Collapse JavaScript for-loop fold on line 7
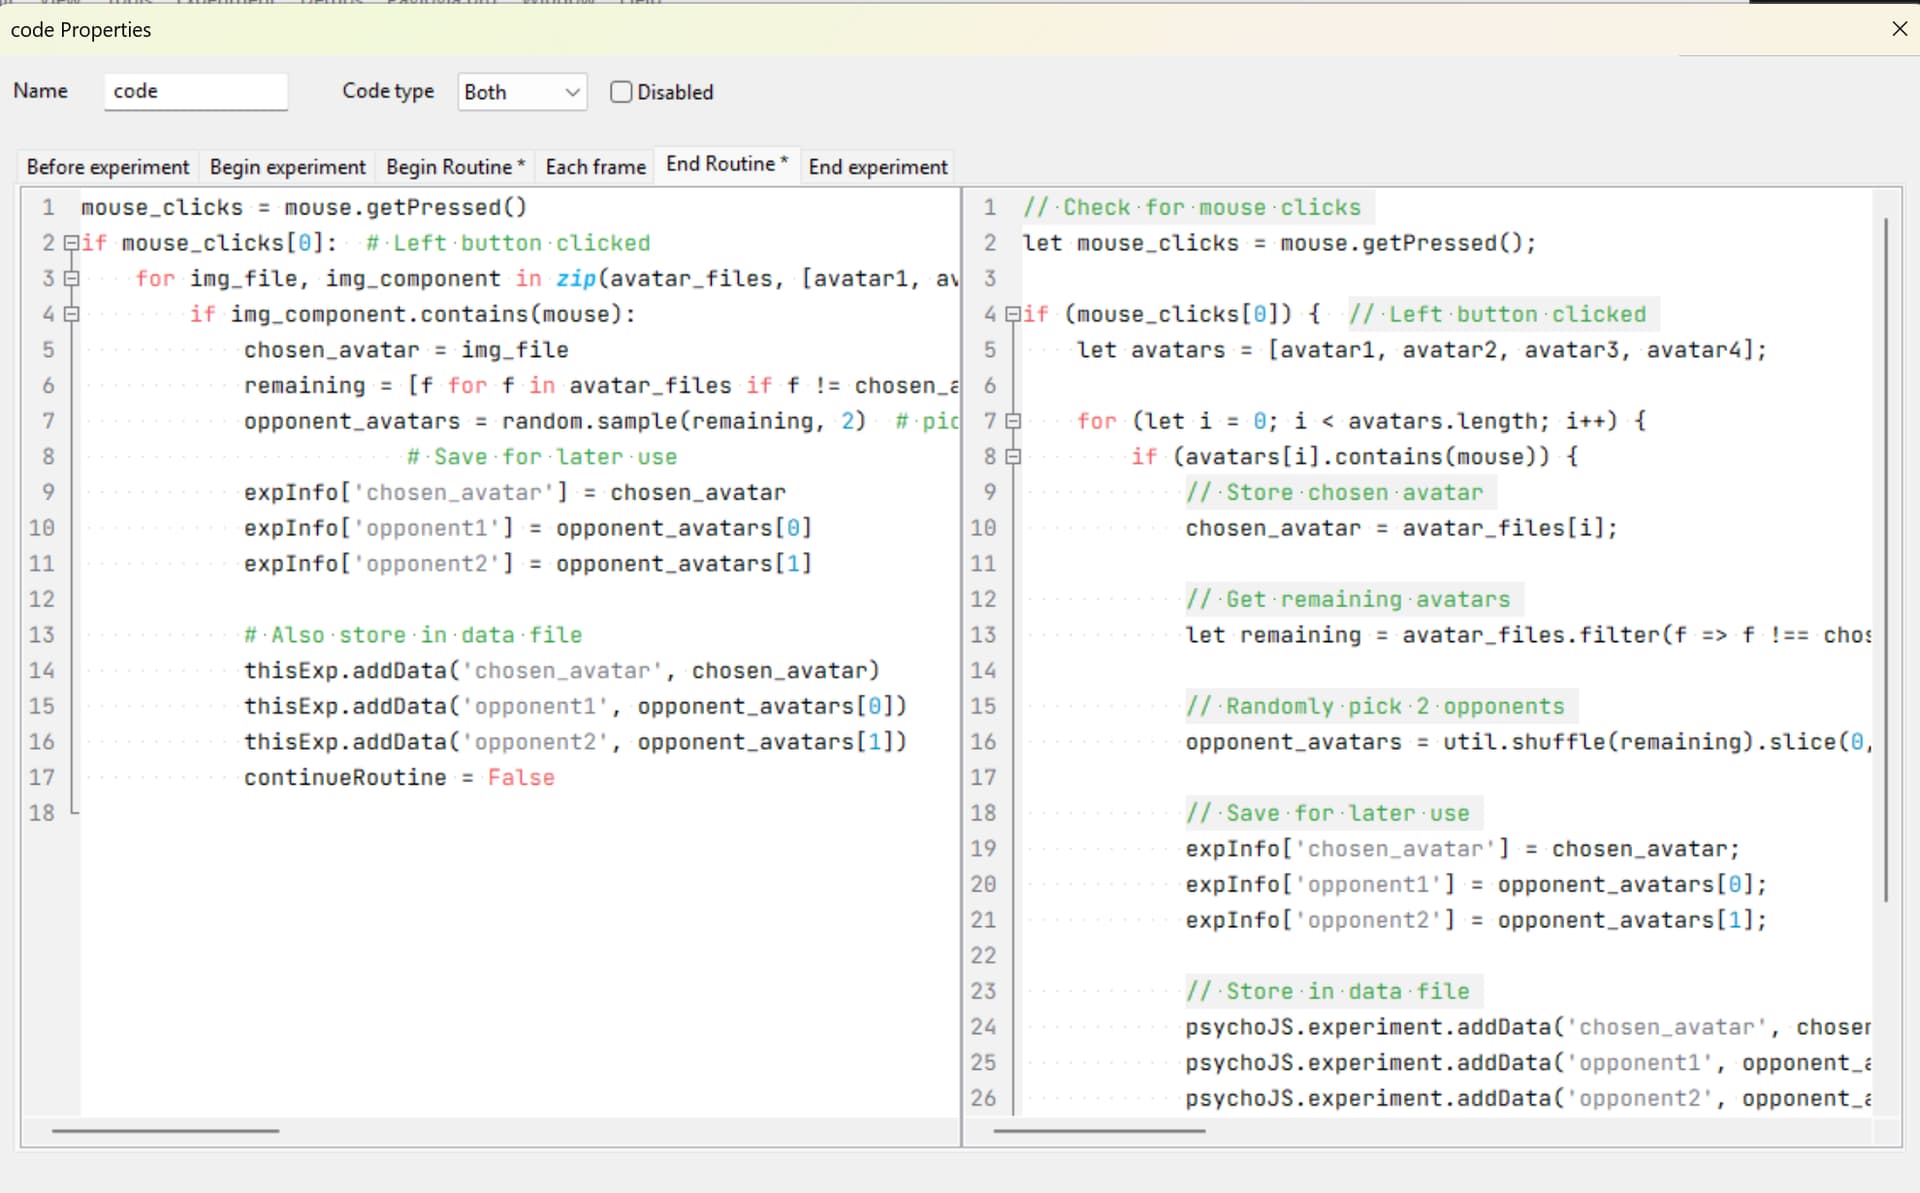Screen dimensions: 1920x1193 pos(1012,421)
